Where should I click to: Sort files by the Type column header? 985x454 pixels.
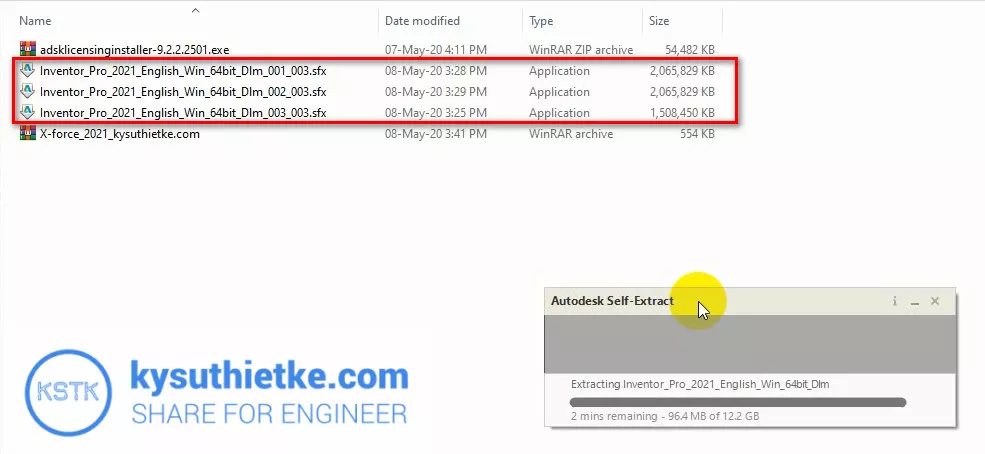click(541, 21)
